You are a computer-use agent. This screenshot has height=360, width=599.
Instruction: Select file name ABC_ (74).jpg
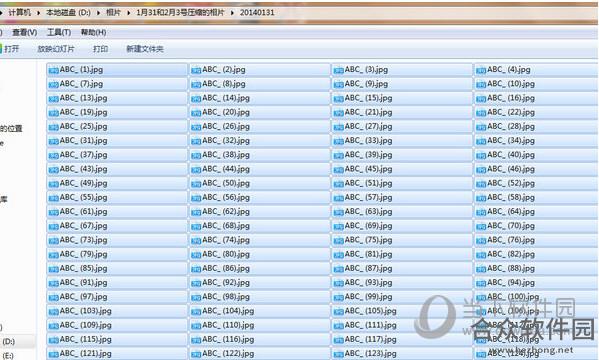click(x=226, y=240)
